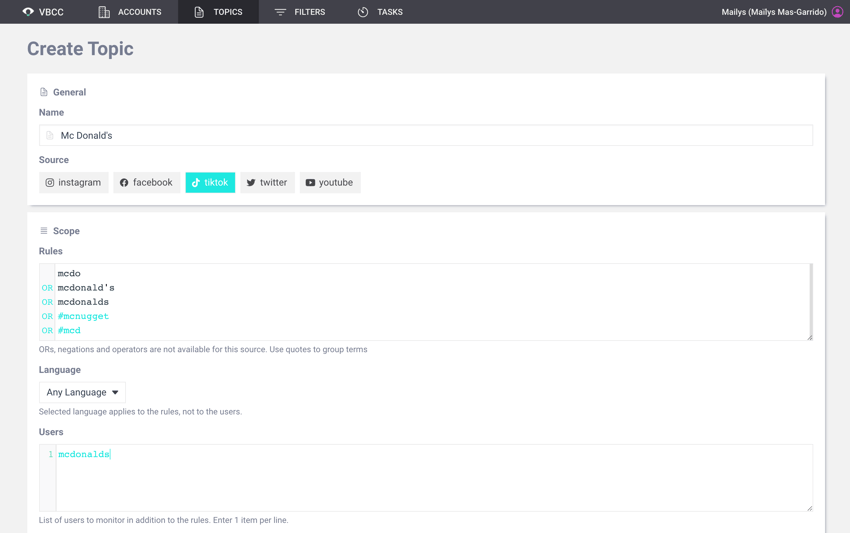
Task: Click the rule line 'mcdo'
Action: [x=69, y=274]
